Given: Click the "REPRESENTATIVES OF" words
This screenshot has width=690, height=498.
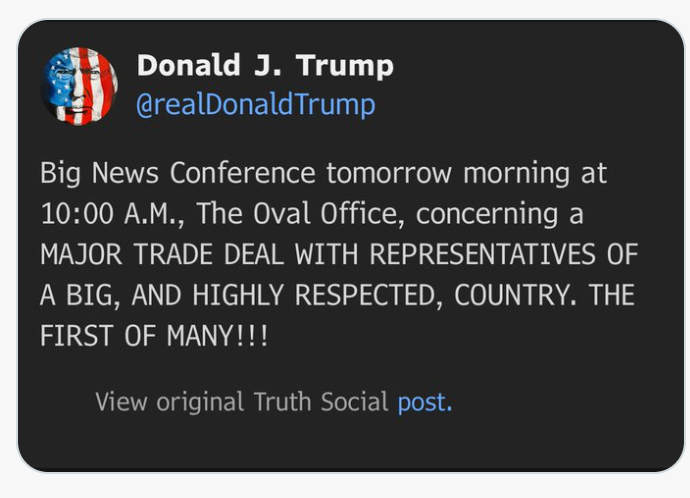Looking at the screenshot, I should pos(503,254).
